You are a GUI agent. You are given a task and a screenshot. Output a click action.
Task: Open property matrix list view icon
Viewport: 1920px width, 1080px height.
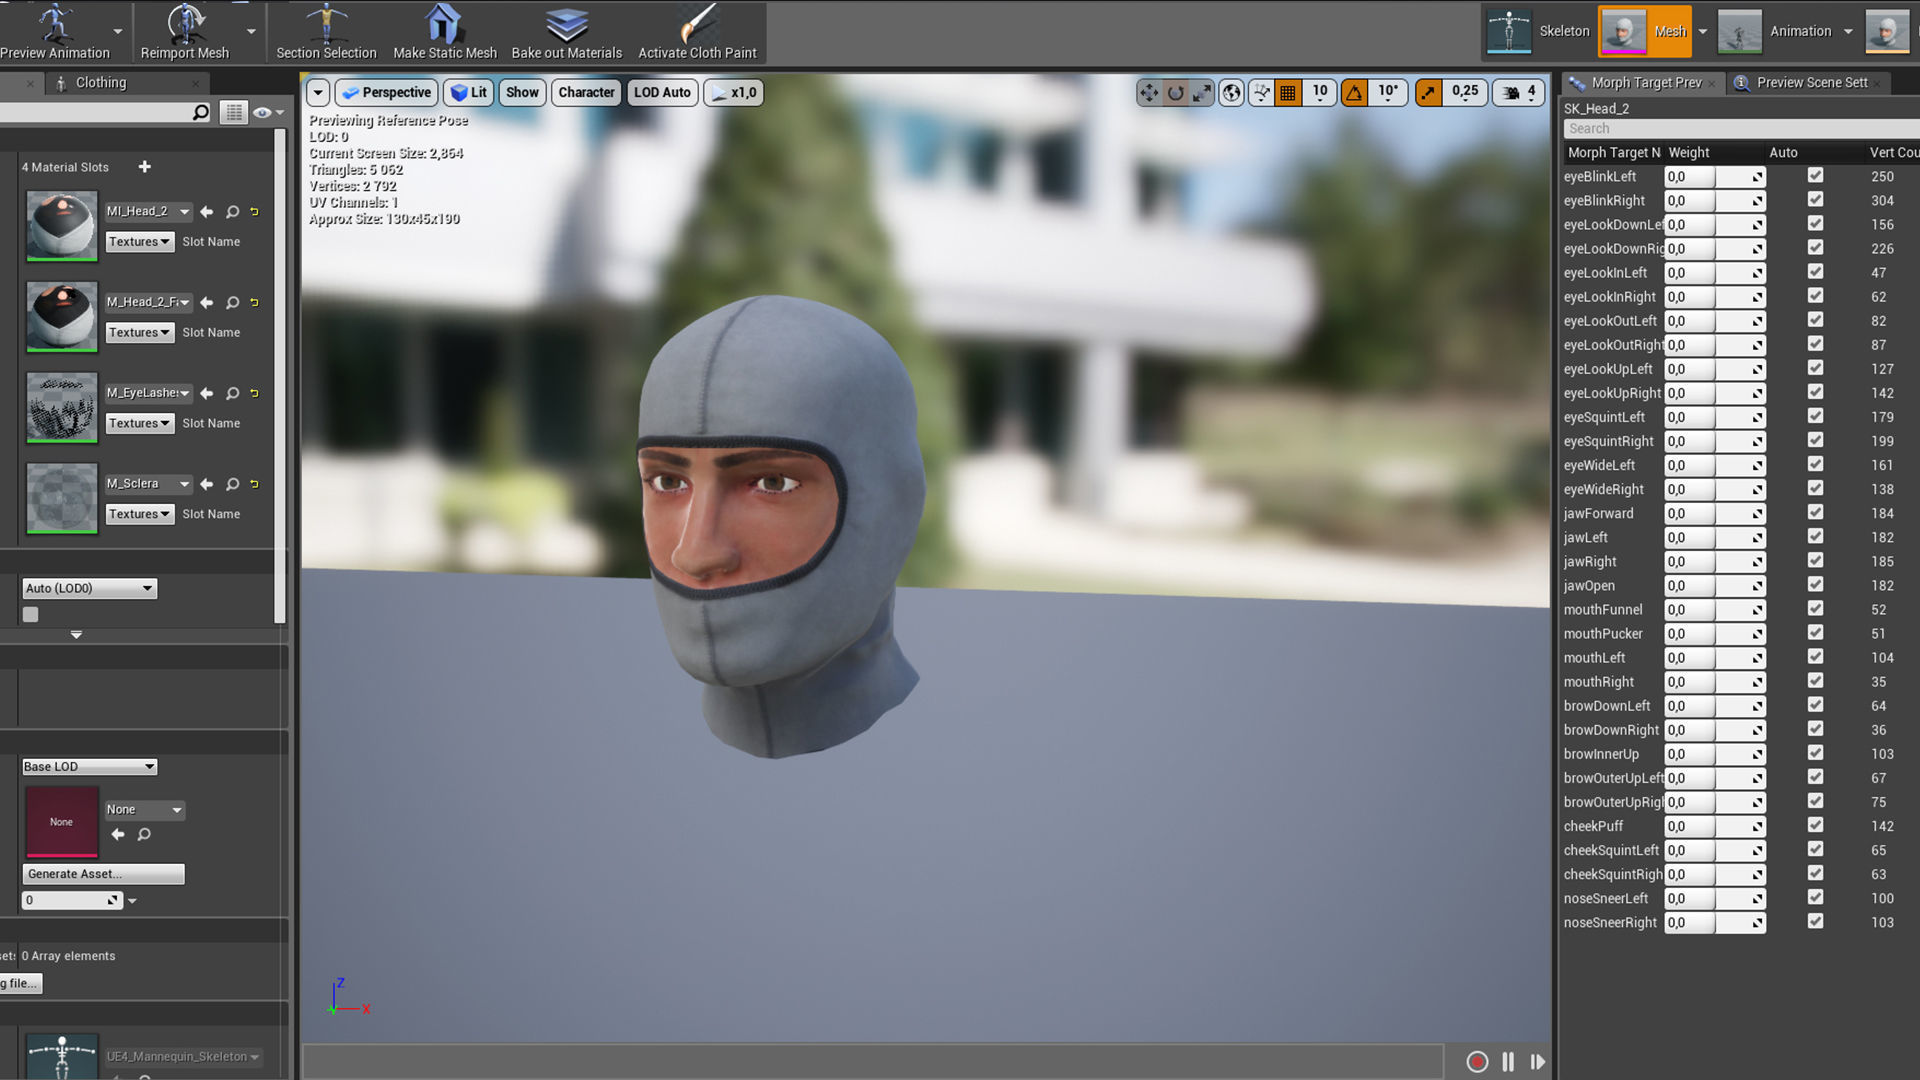[x=234, y=112]
